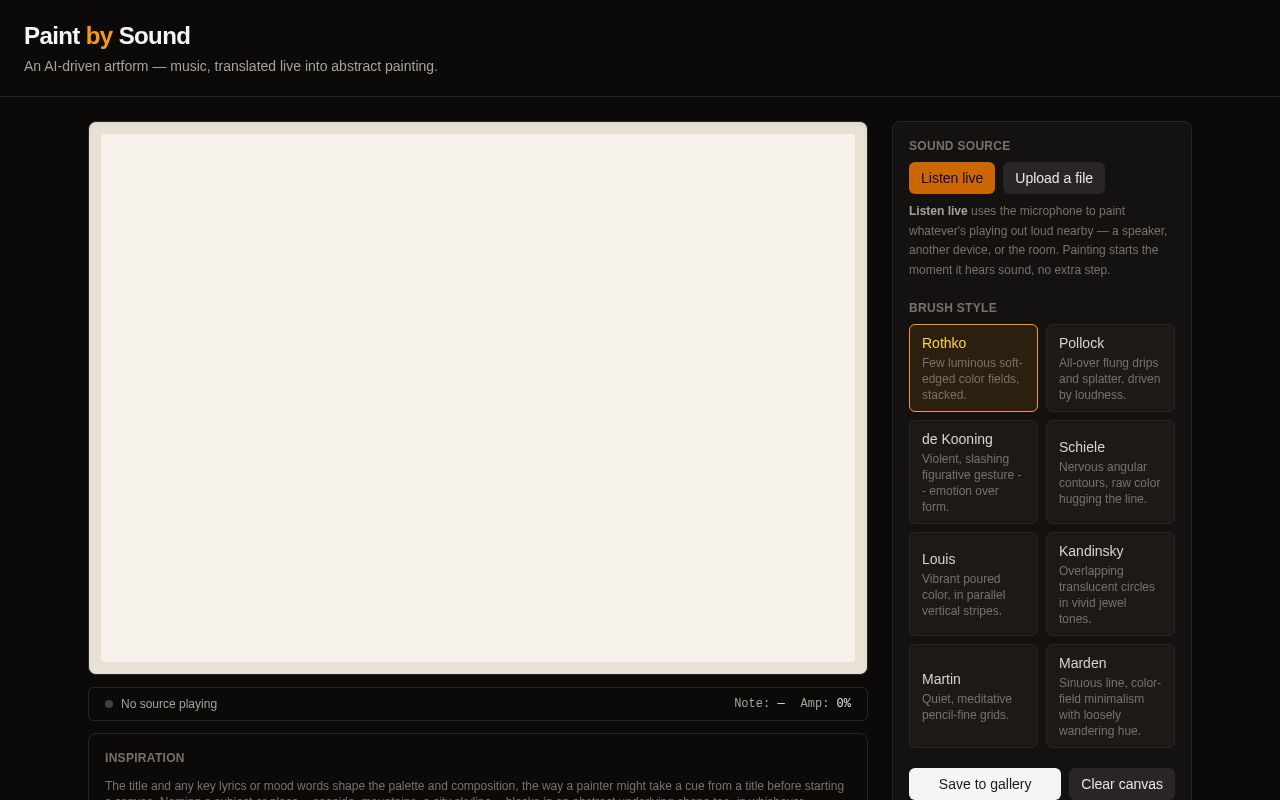Viewport: 1280px width, 800px height.
Task: Select the Listen live sound source
Action: click(952, 178)
